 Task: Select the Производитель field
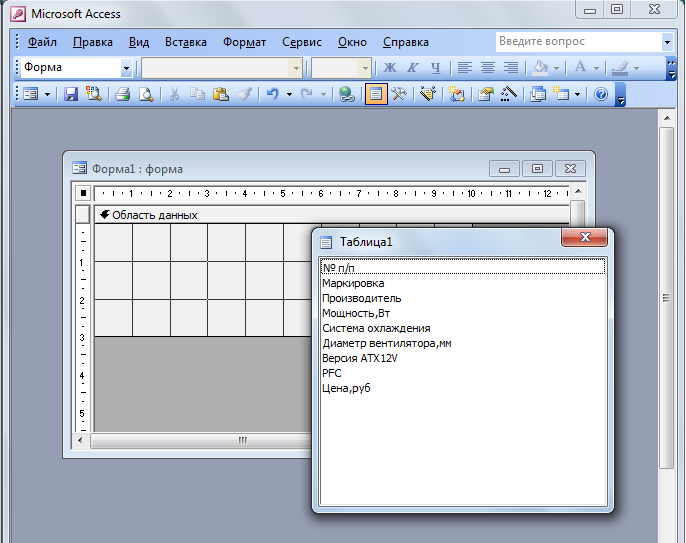[463, 298]
